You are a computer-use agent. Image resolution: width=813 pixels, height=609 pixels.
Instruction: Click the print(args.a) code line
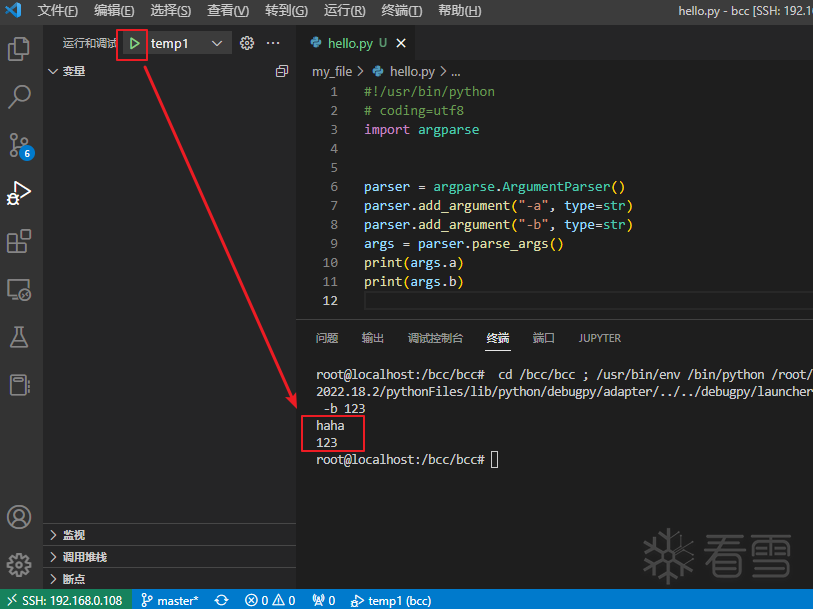(x=413, y=263)
